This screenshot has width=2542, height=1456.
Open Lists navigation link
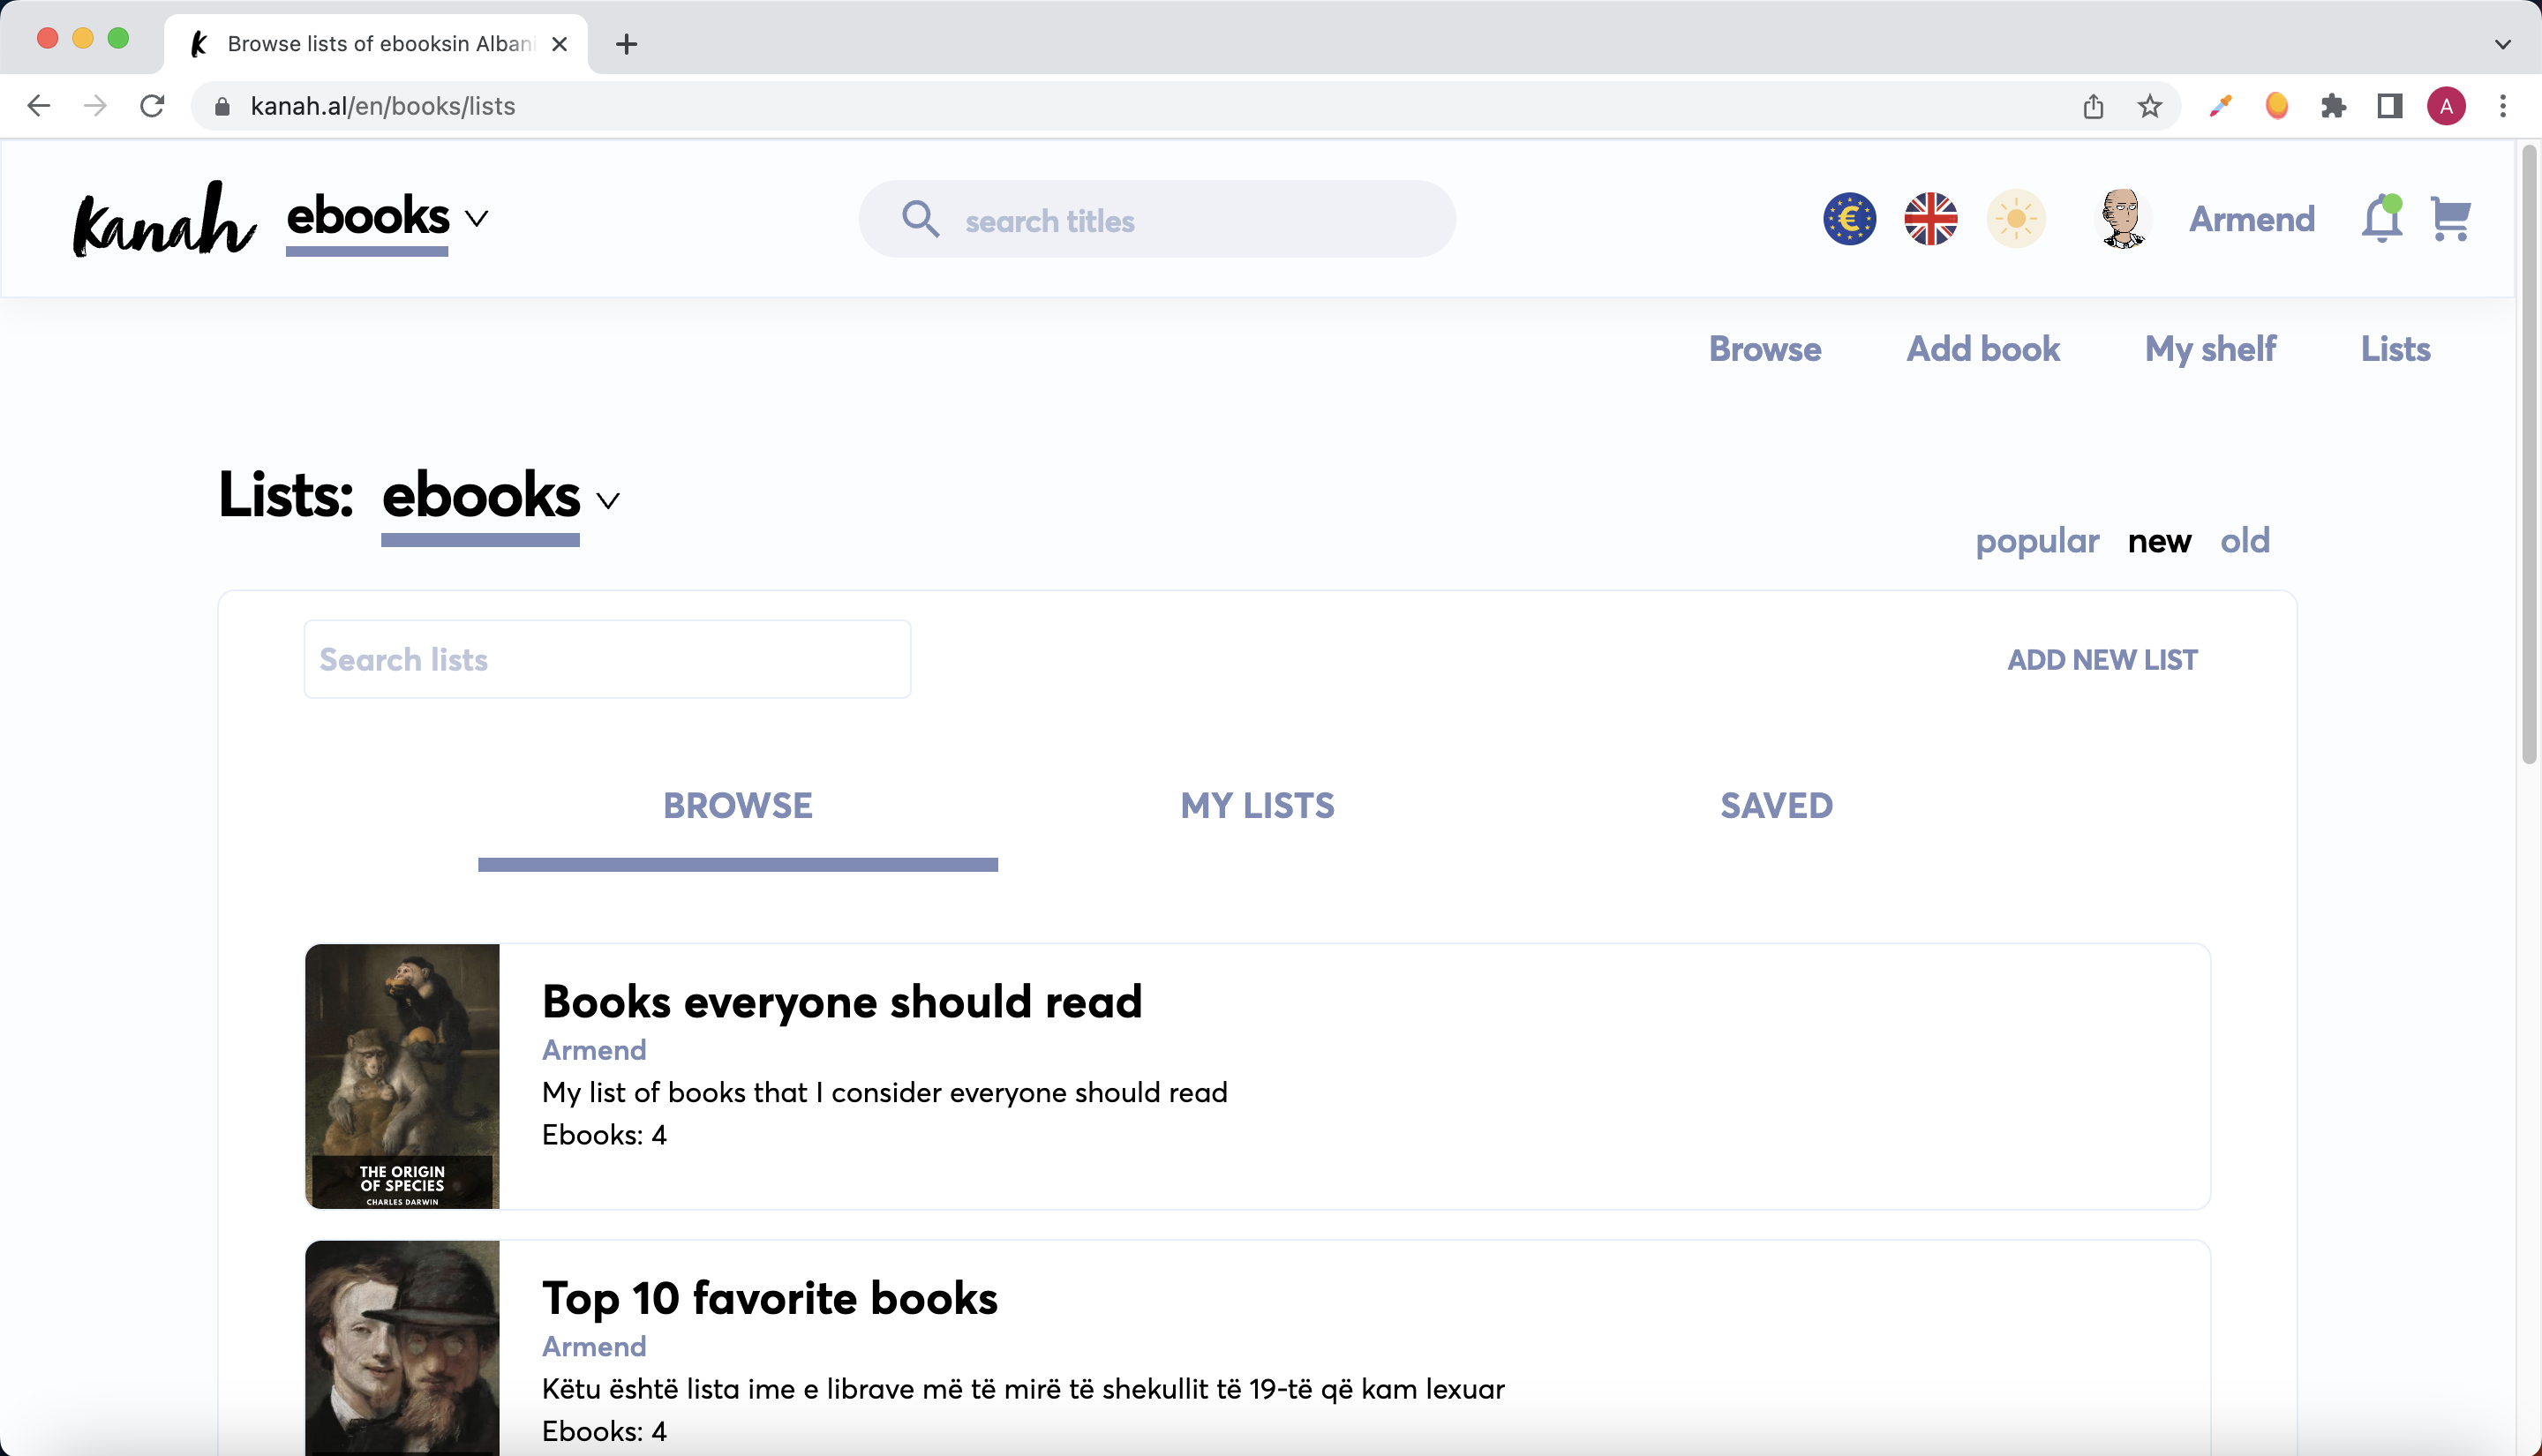[x=2395, y=349]
